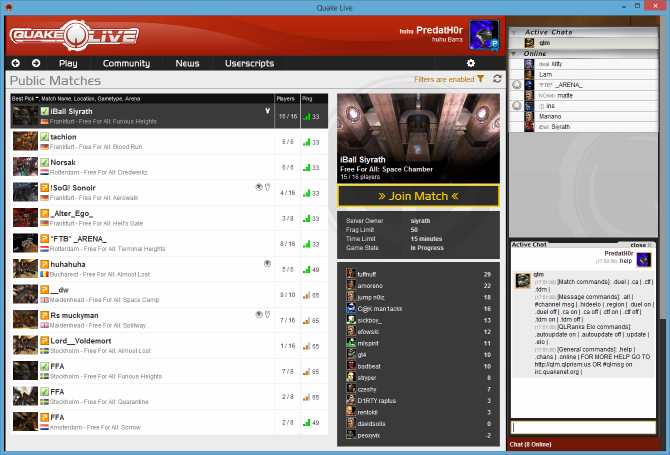Click mlispint player avatar
This screenshot has width=670, height=455.
[351, 343]
